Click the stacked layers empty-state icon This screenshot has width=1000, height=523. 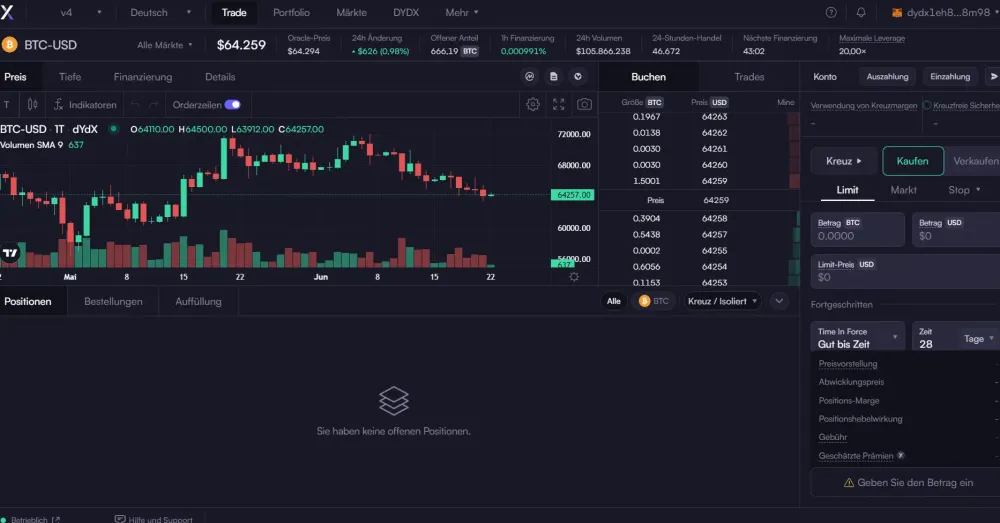pos(393,401)
